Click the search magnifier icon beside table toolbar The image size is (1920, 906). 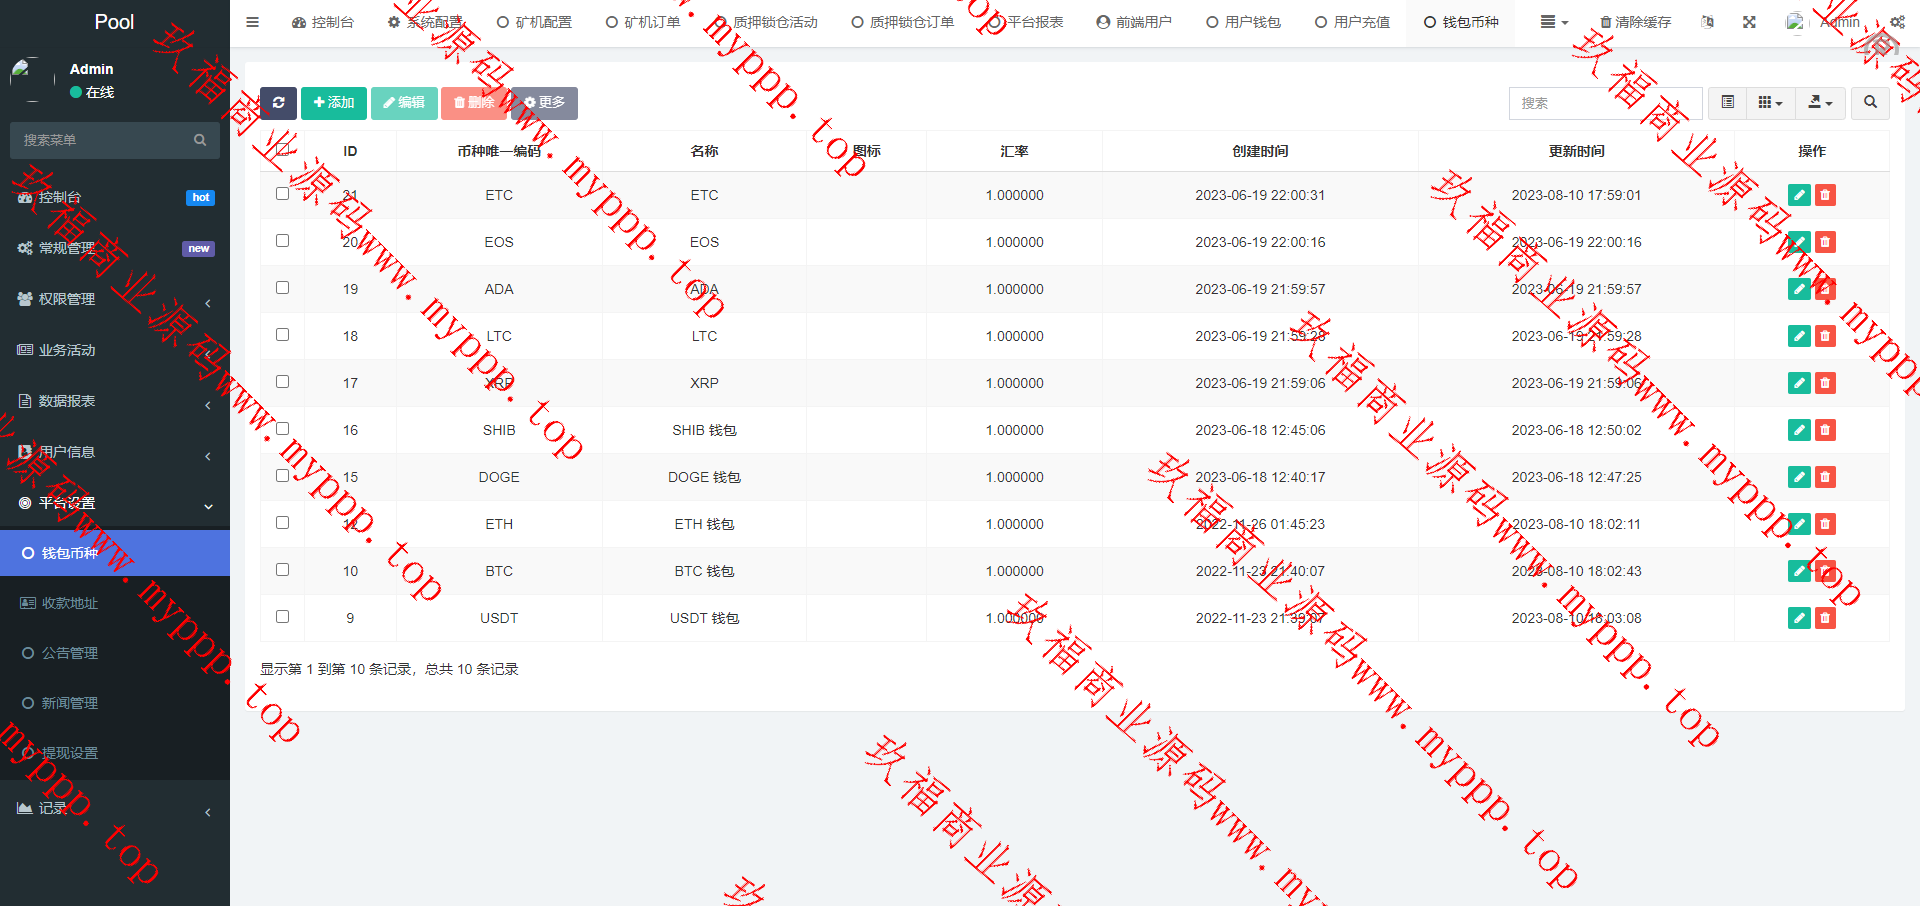[1870, 103]
